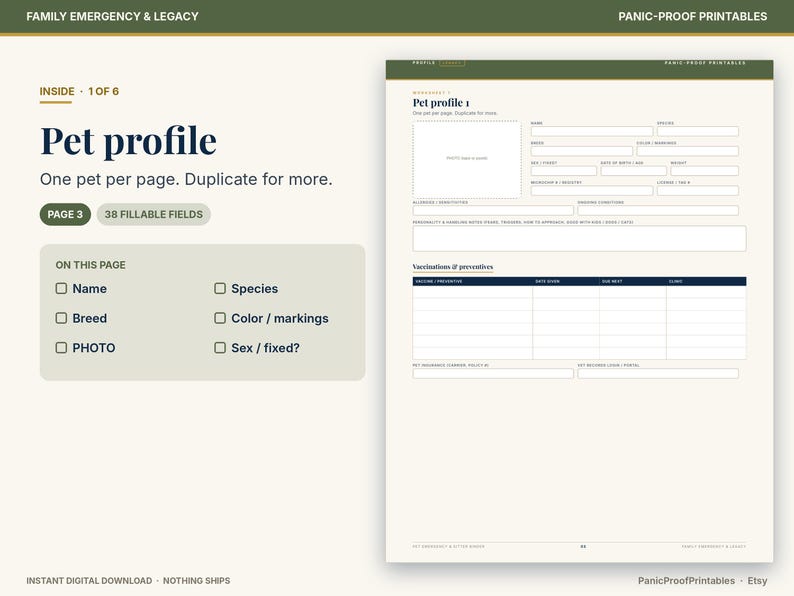Check the Species checkbox
The image size is (794, 596).
pyautogui.click(x=220, y=289)
